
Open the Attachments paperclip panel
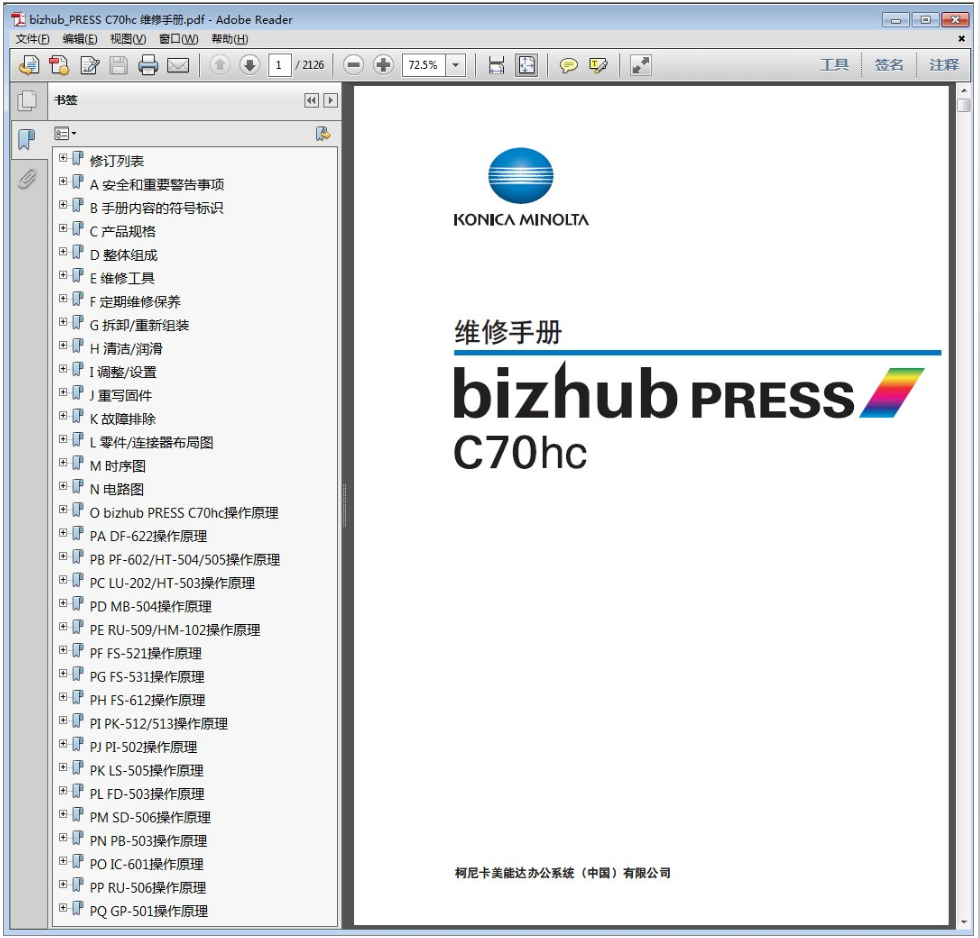click(x=27, y=179)
